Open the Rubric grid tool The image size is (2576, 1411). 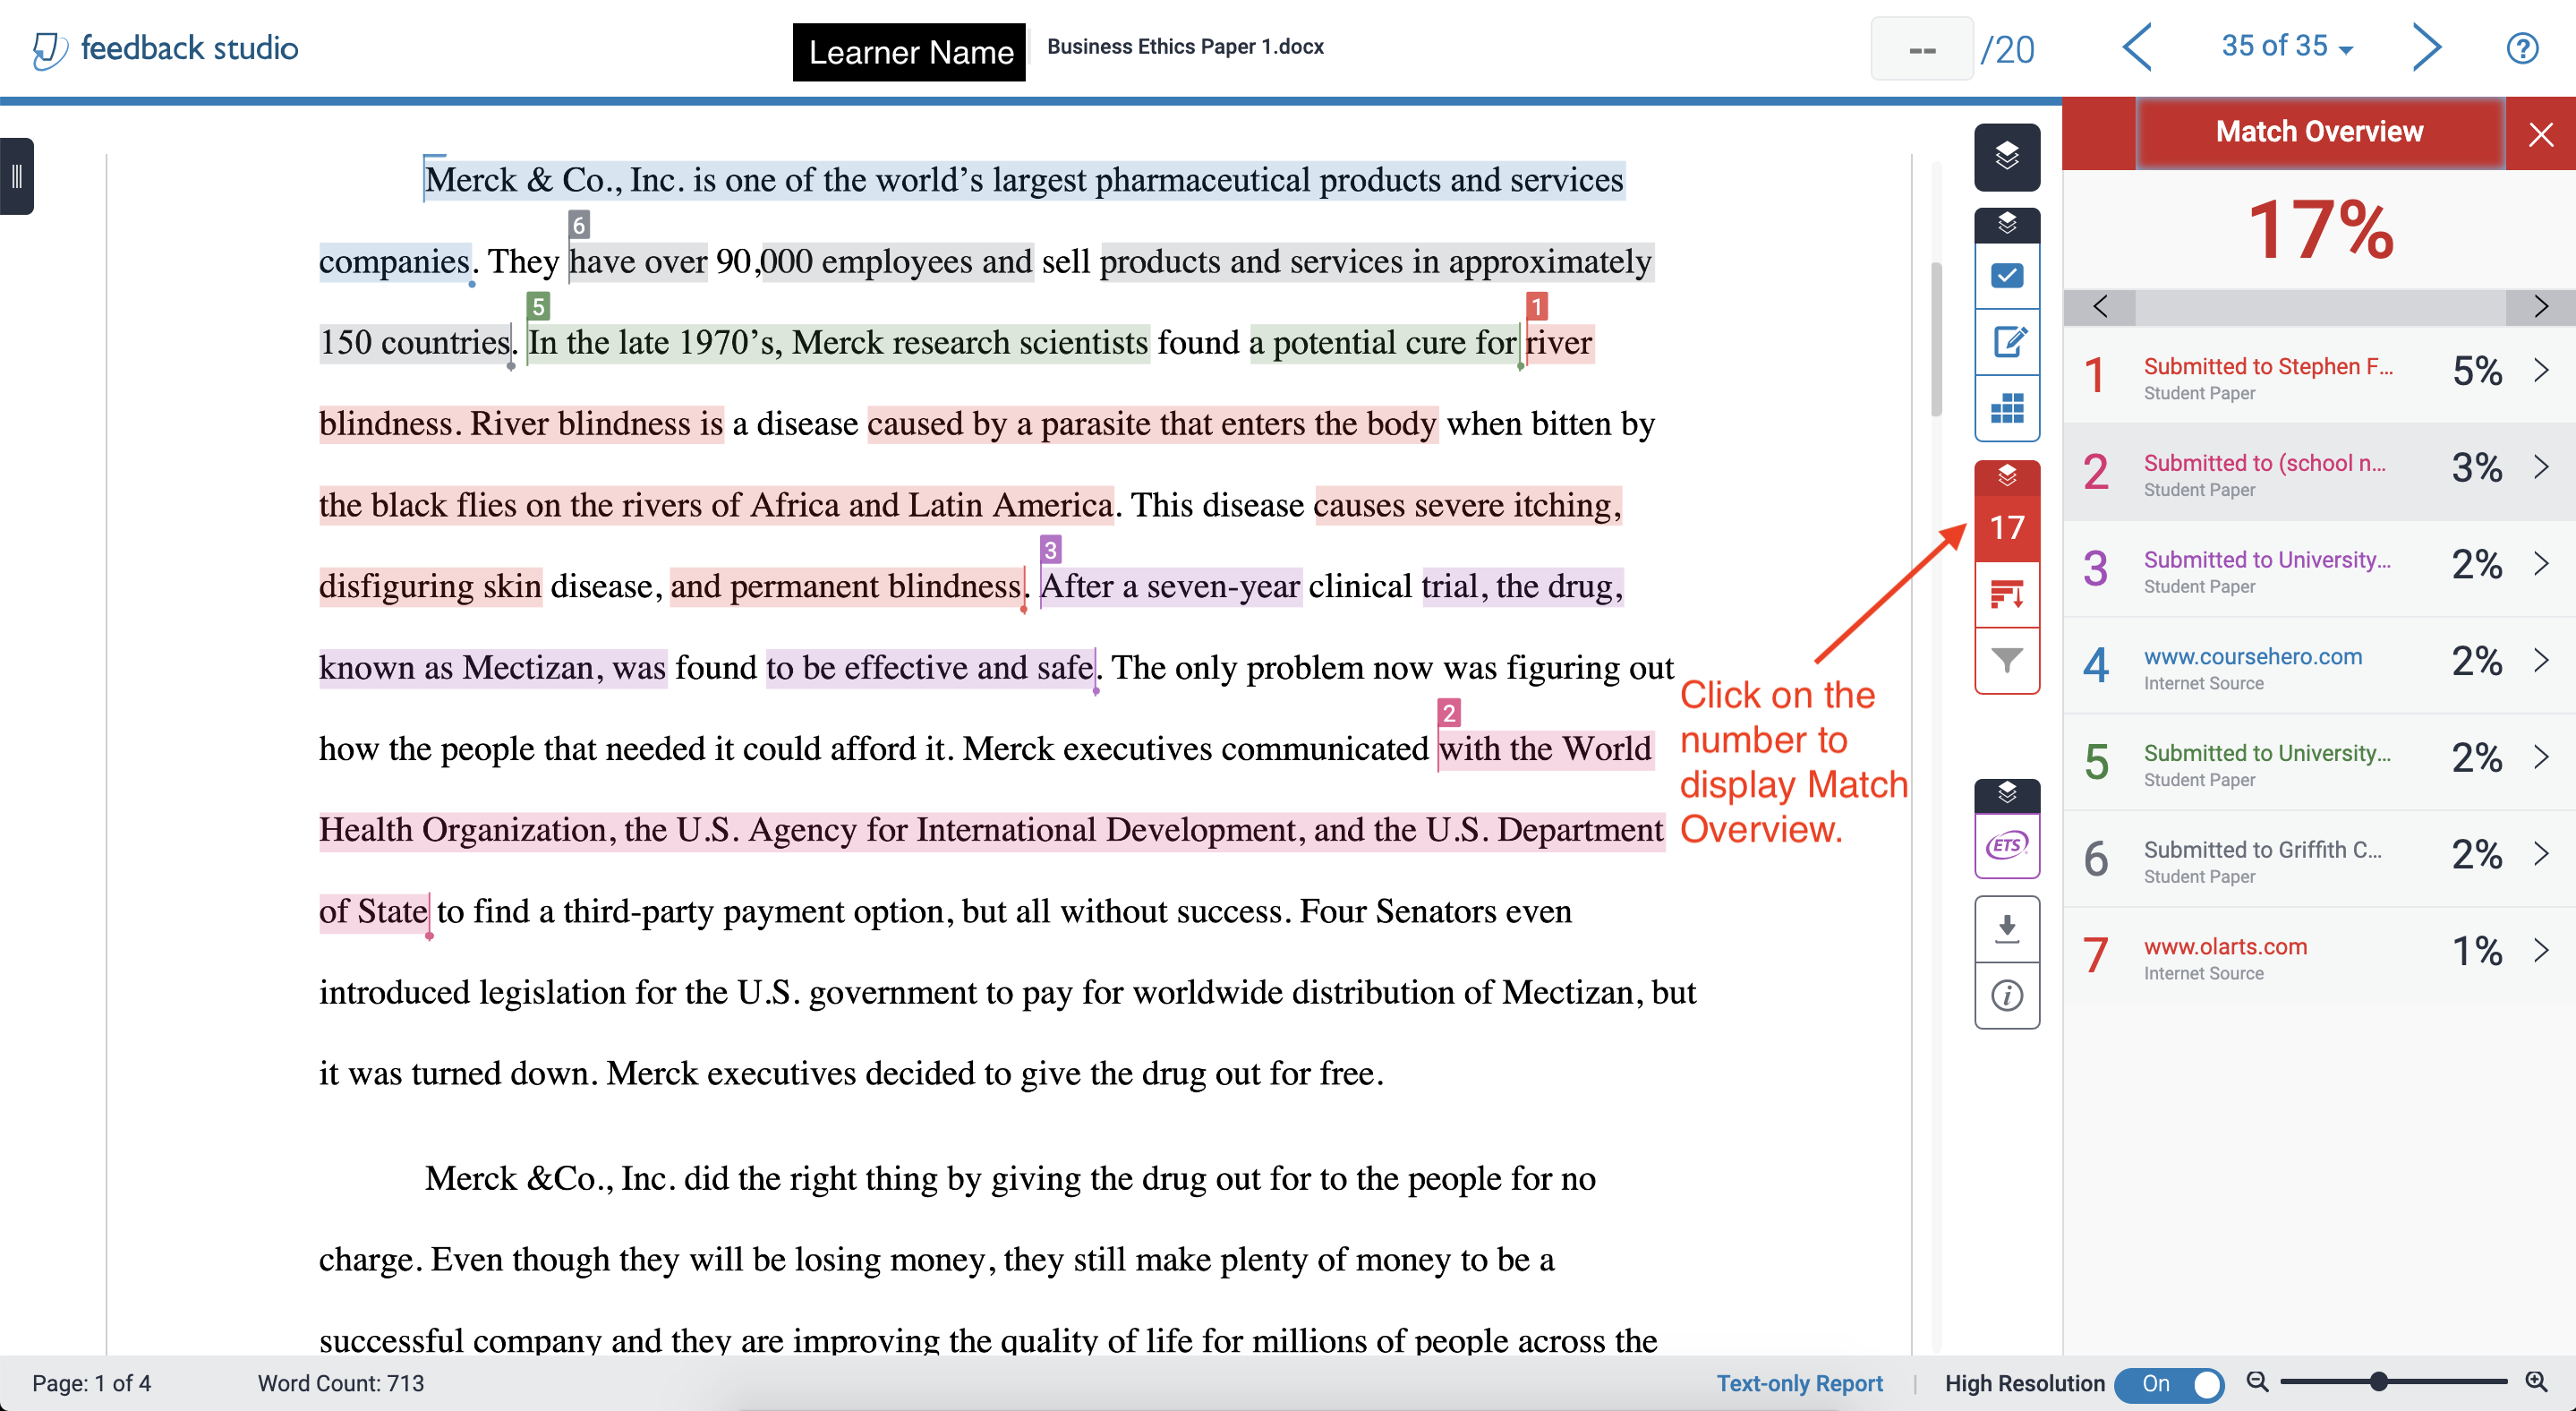(2006, 408)
